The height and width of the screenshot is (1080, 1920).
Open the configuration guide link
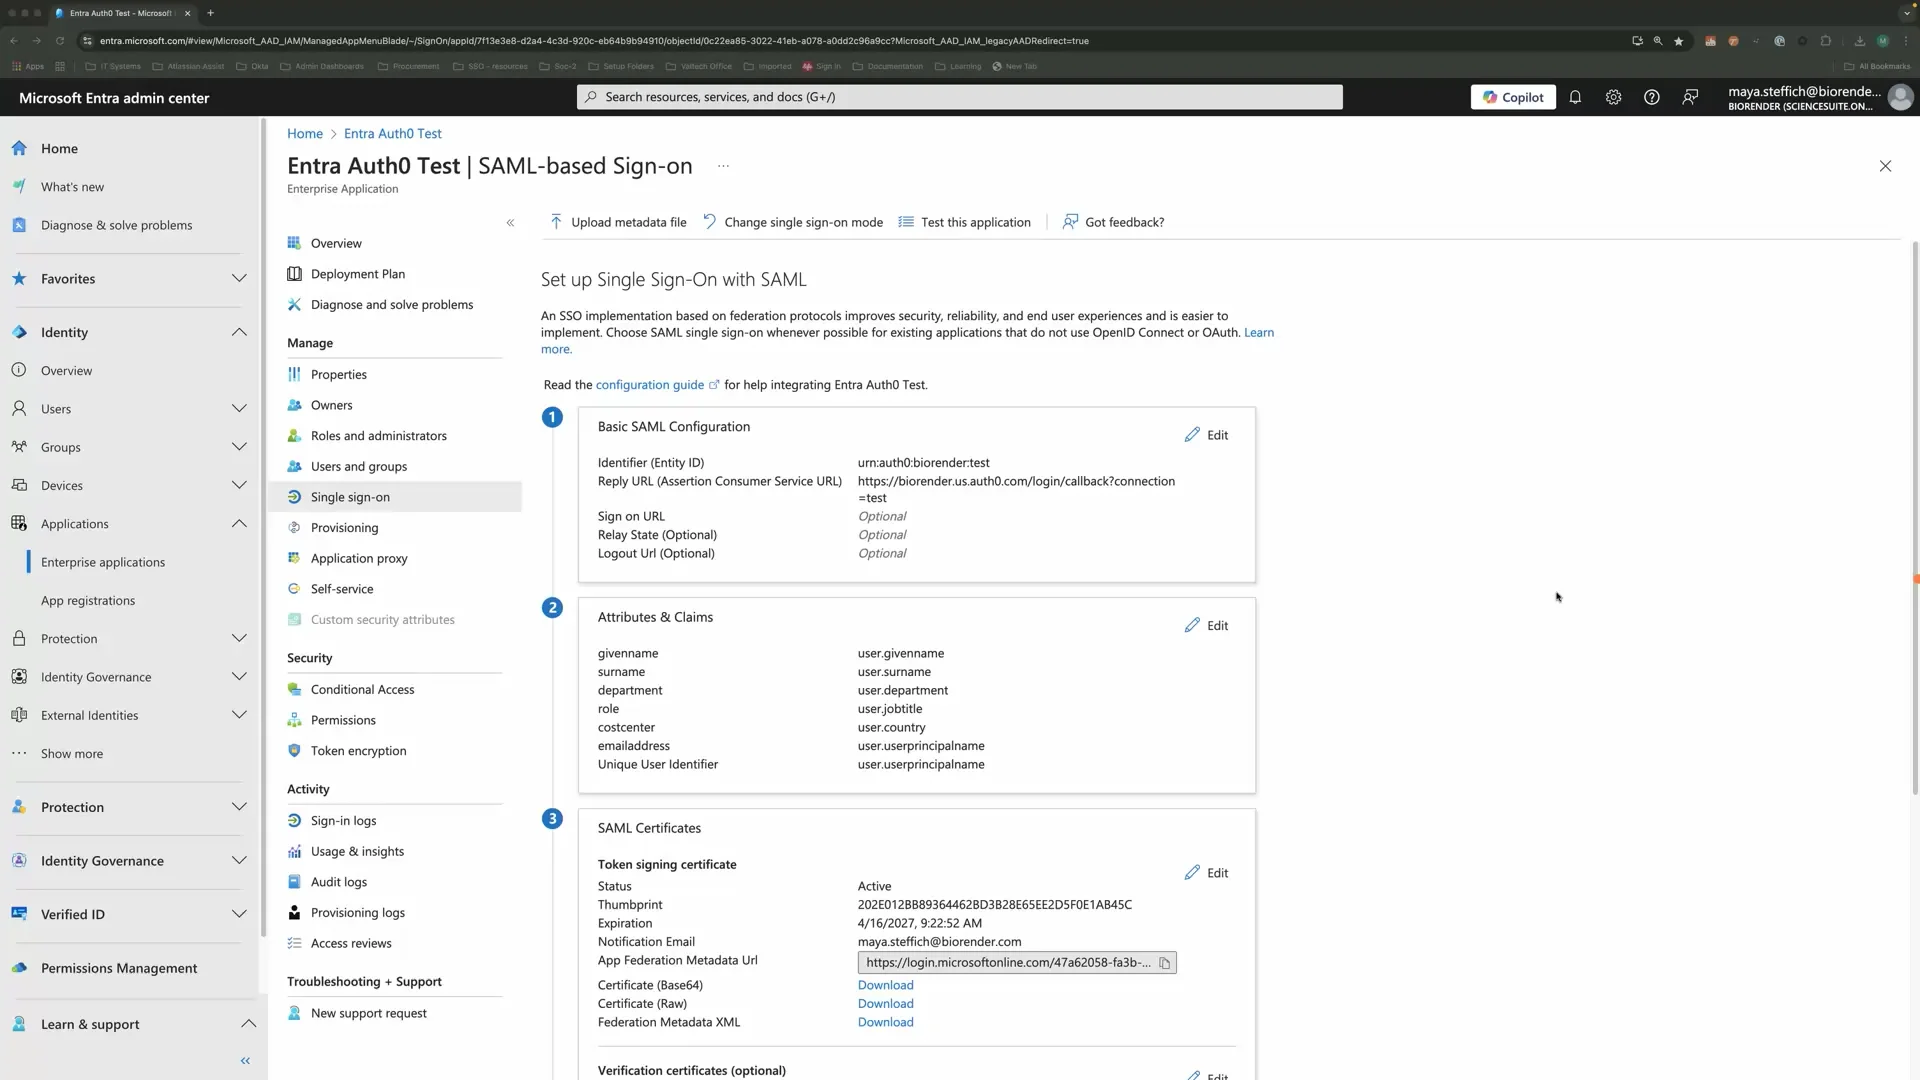point(649,384)
